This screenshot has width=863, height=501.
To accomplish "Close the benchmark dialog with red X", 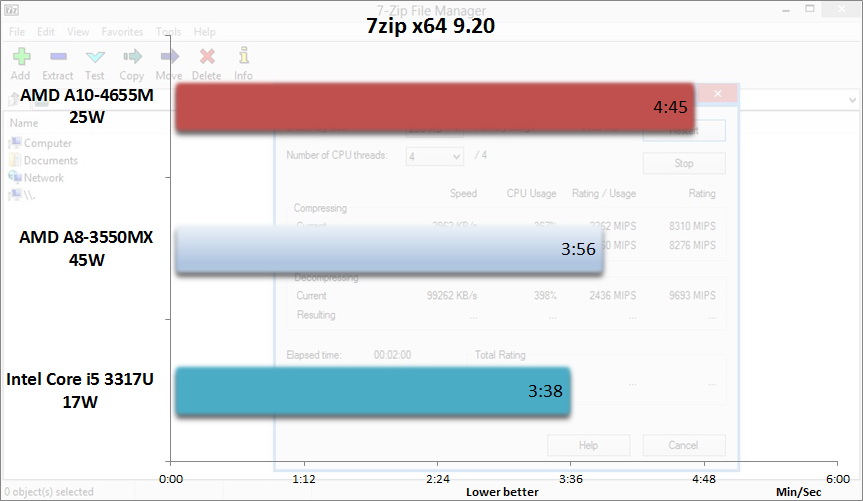I will coord(717,94).
